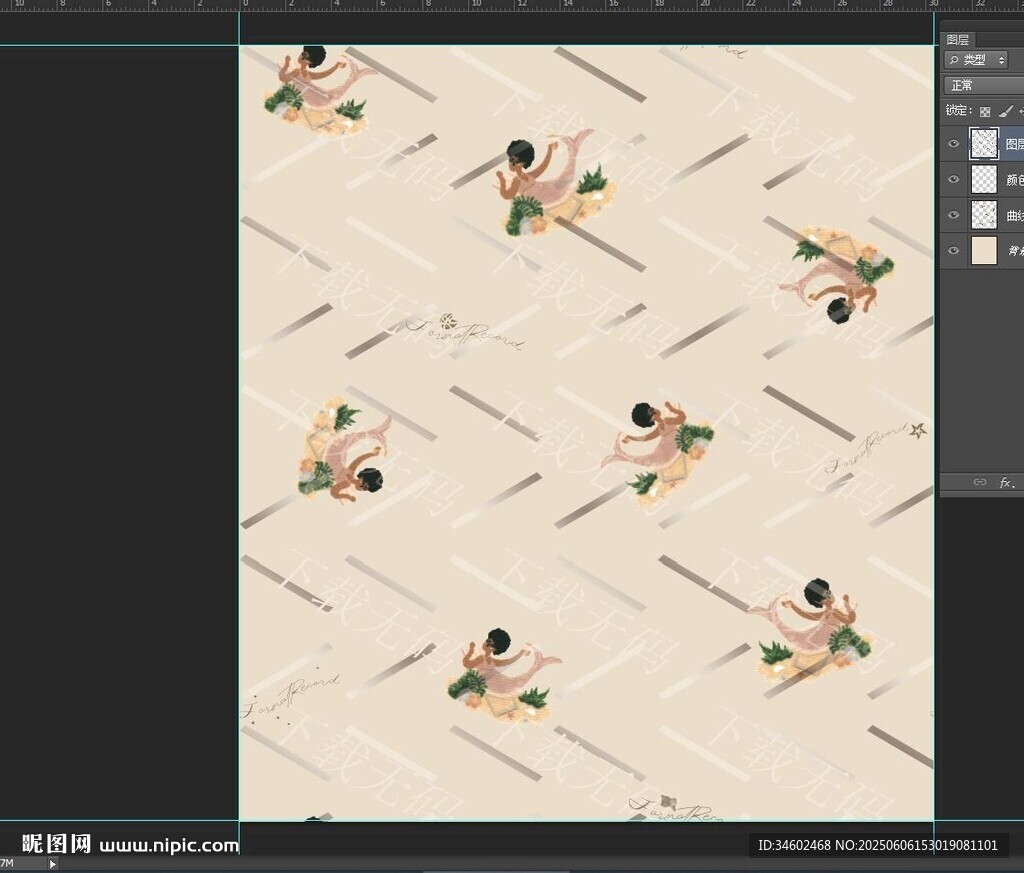
Task: Hide the selected top 图层 layer's eye
Action: (x=953, y=144)
